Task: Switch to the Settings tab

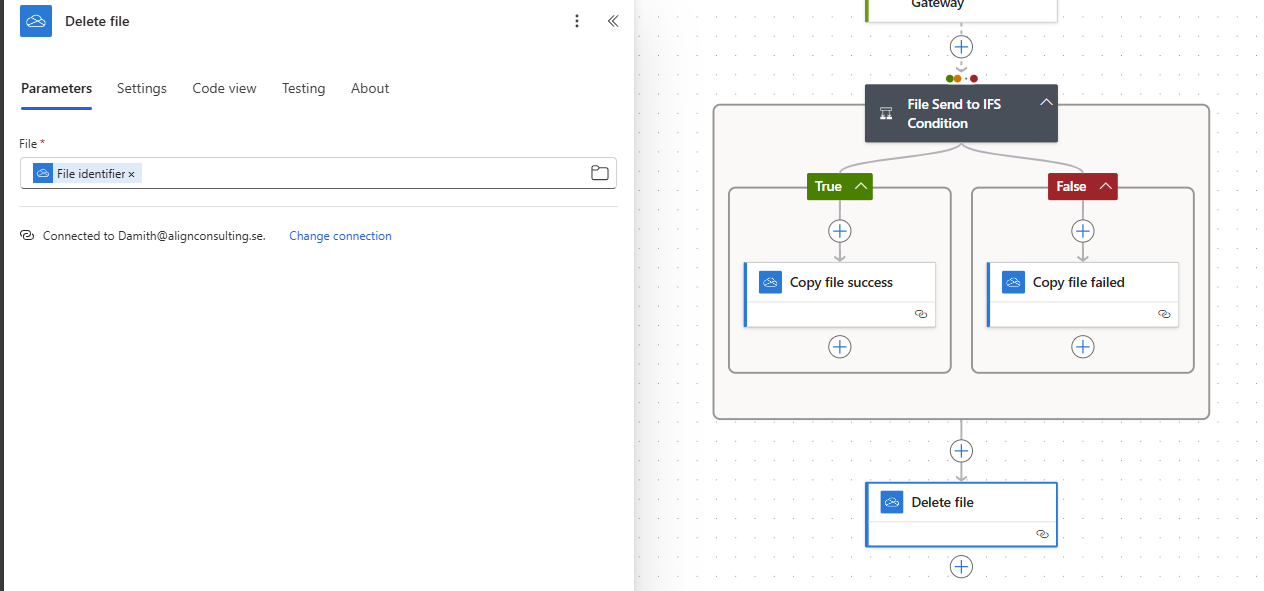Action: click(142, 88)
